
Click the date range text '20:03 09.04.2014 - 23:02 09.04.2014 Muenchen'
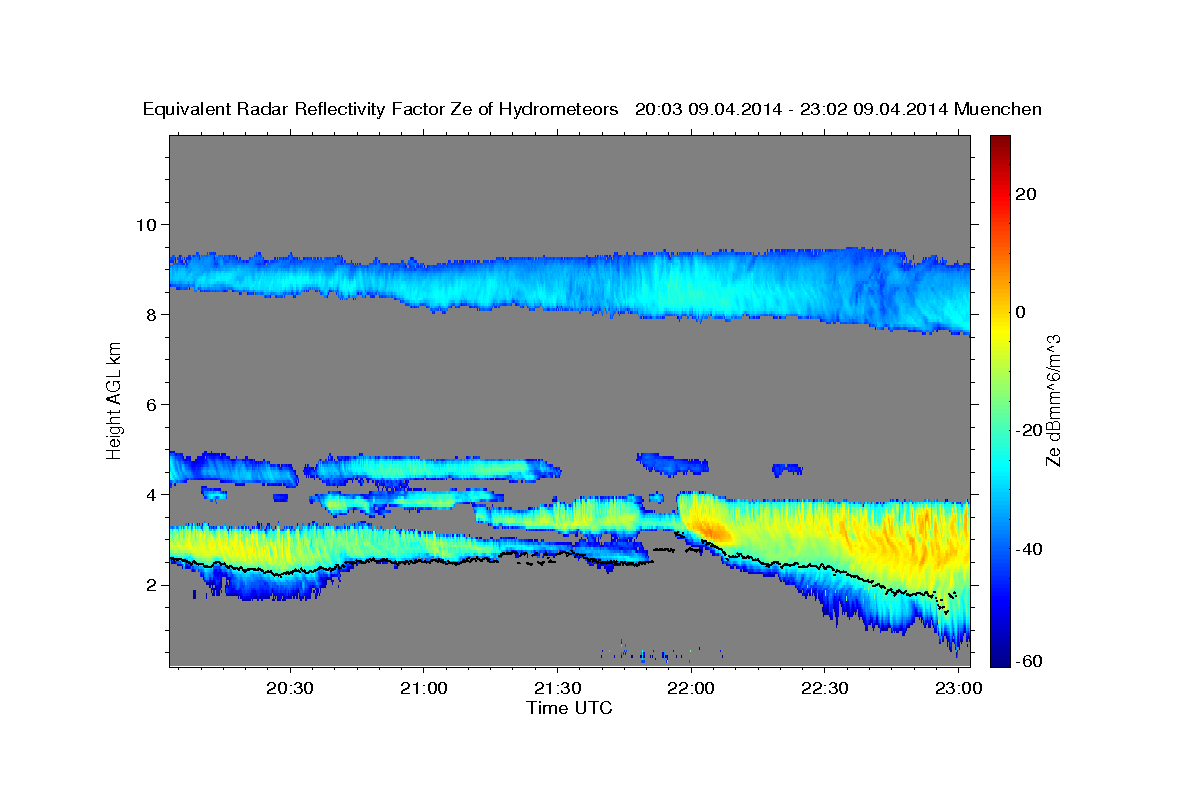click(x=839, y=109)
